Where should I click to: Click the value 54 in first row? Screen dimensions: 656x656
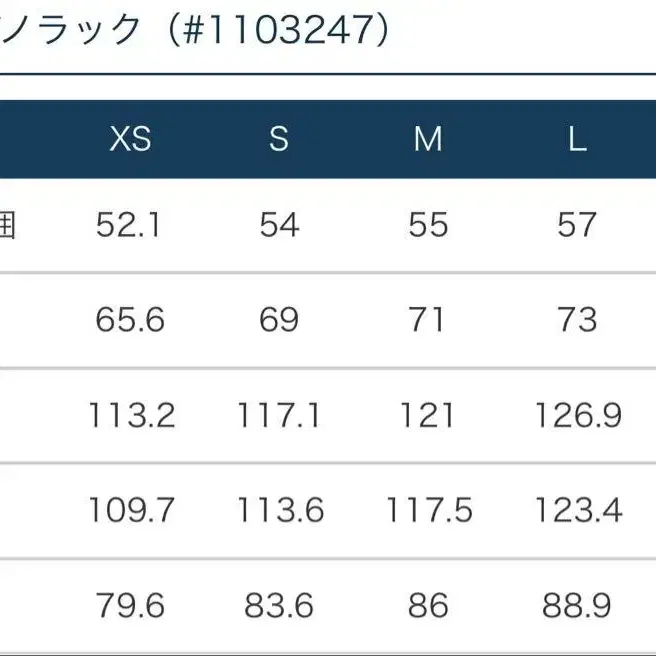pyautogui.click(x=279, y=225)
